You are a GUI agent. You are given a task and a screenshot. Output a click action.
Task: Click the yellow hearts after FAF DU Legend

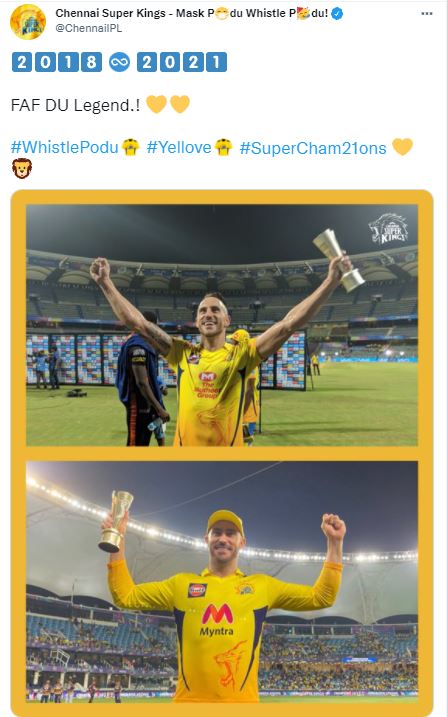click(x=168, y=104)
